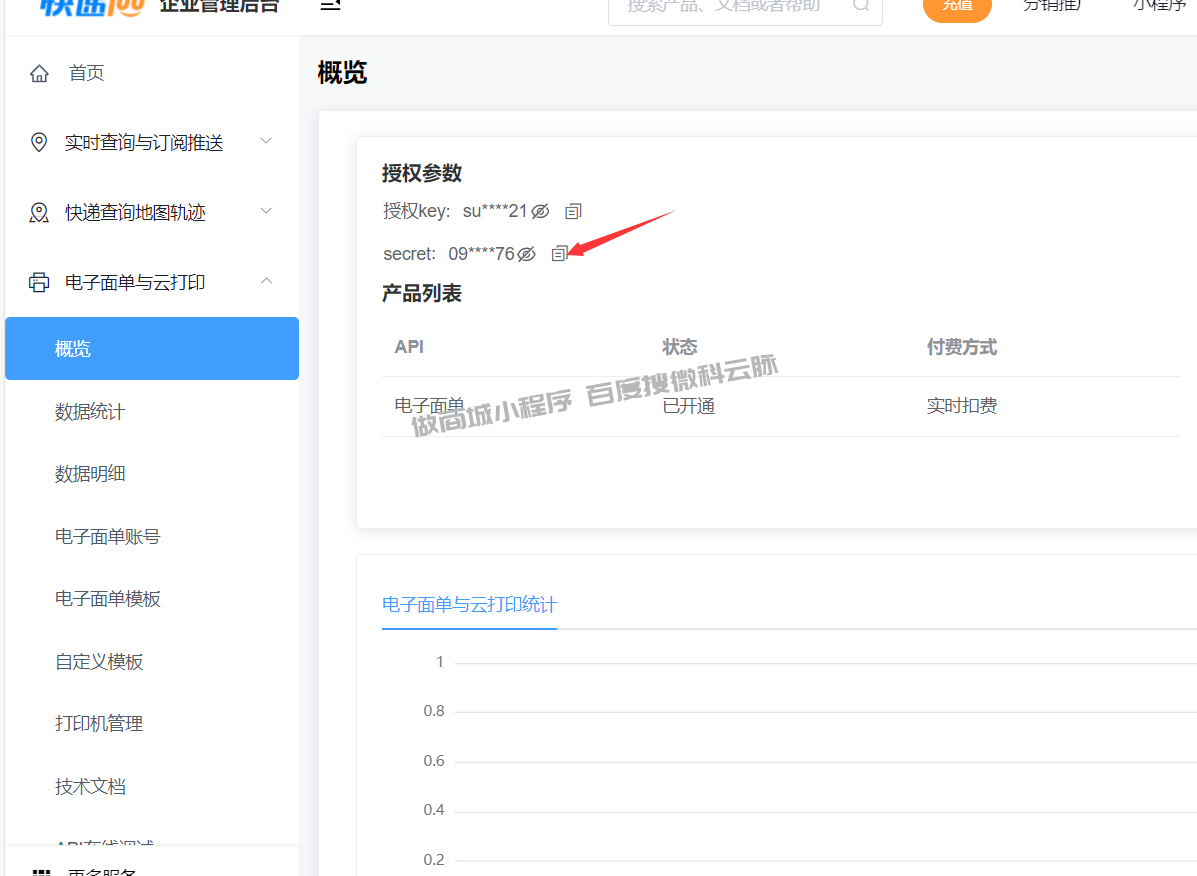
Task: Click the search magnifier icon in top bar
Action: pyautogui.click(x=861, y=5)
